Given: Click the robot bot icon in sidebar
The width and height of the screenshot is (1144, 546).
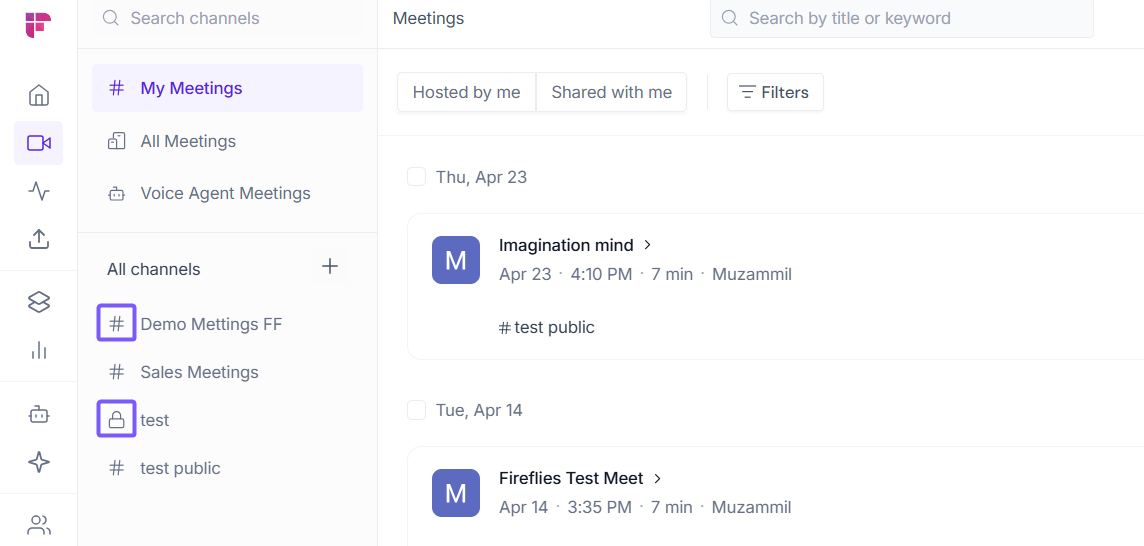Looking at the screenshot, I should 39,414.
